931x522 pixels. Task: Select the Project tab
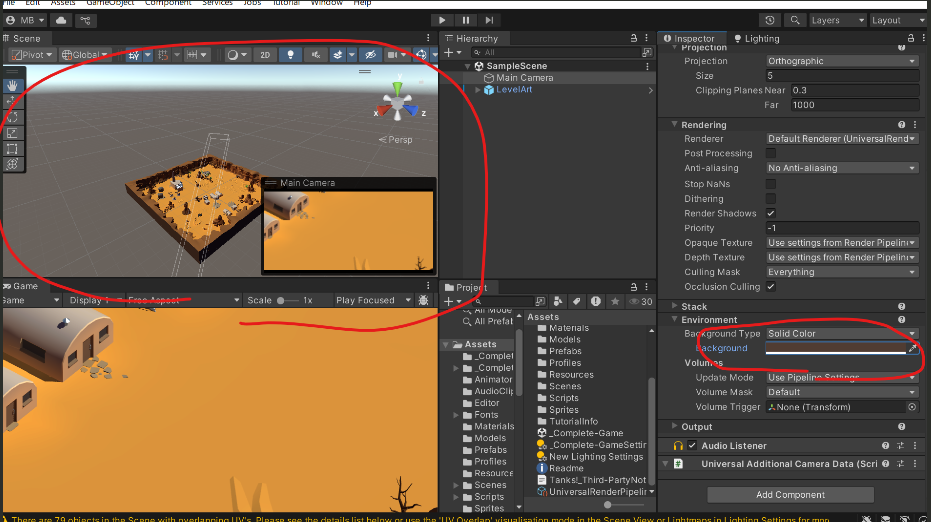pyautogui.click(x=466, y=287)
